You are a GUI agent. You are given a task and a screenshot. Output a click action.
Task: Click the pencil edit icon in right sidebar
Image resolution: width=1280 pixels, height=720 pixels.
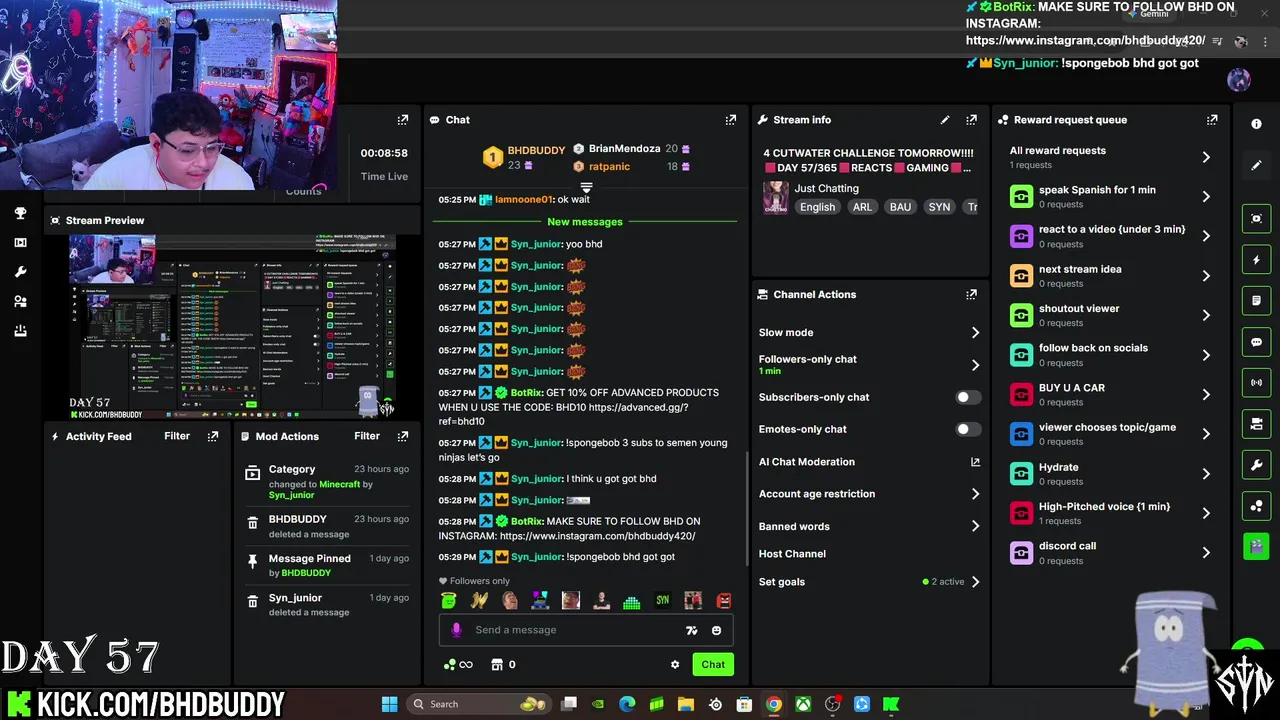[x=1256, y=165]
